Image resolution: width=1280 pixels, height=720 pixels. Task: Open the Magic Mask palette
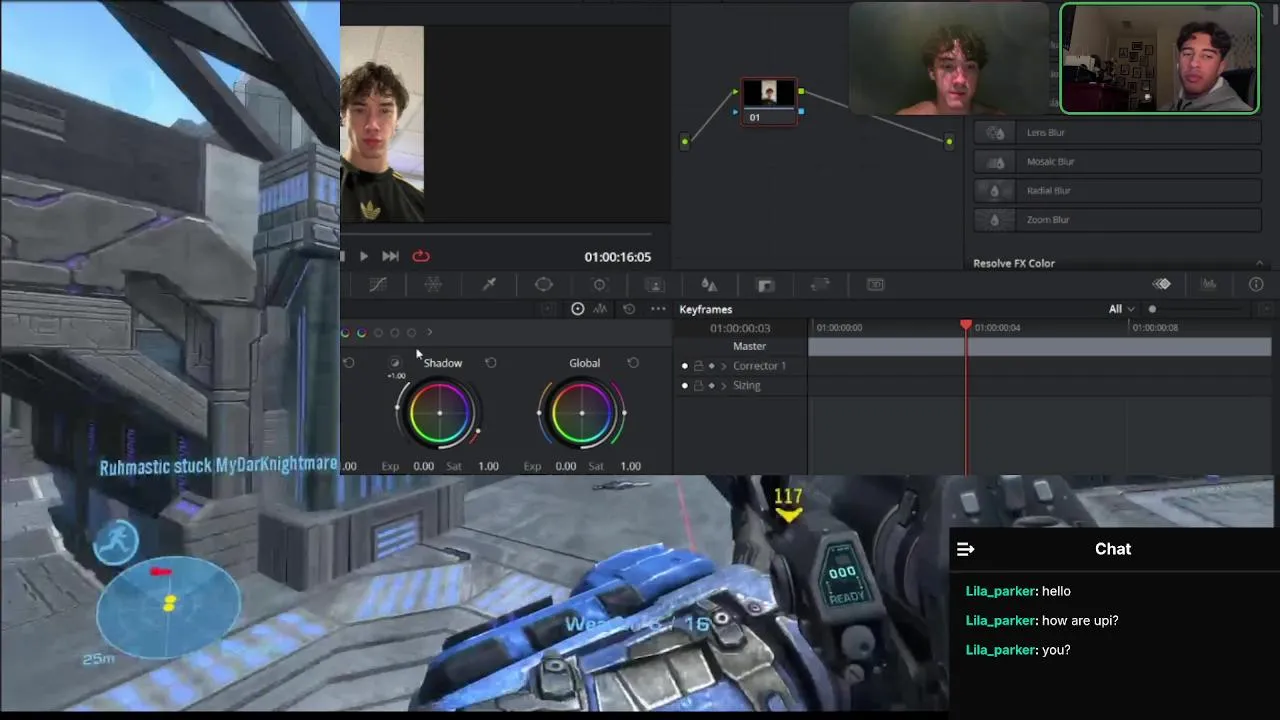tap(654, 285)
